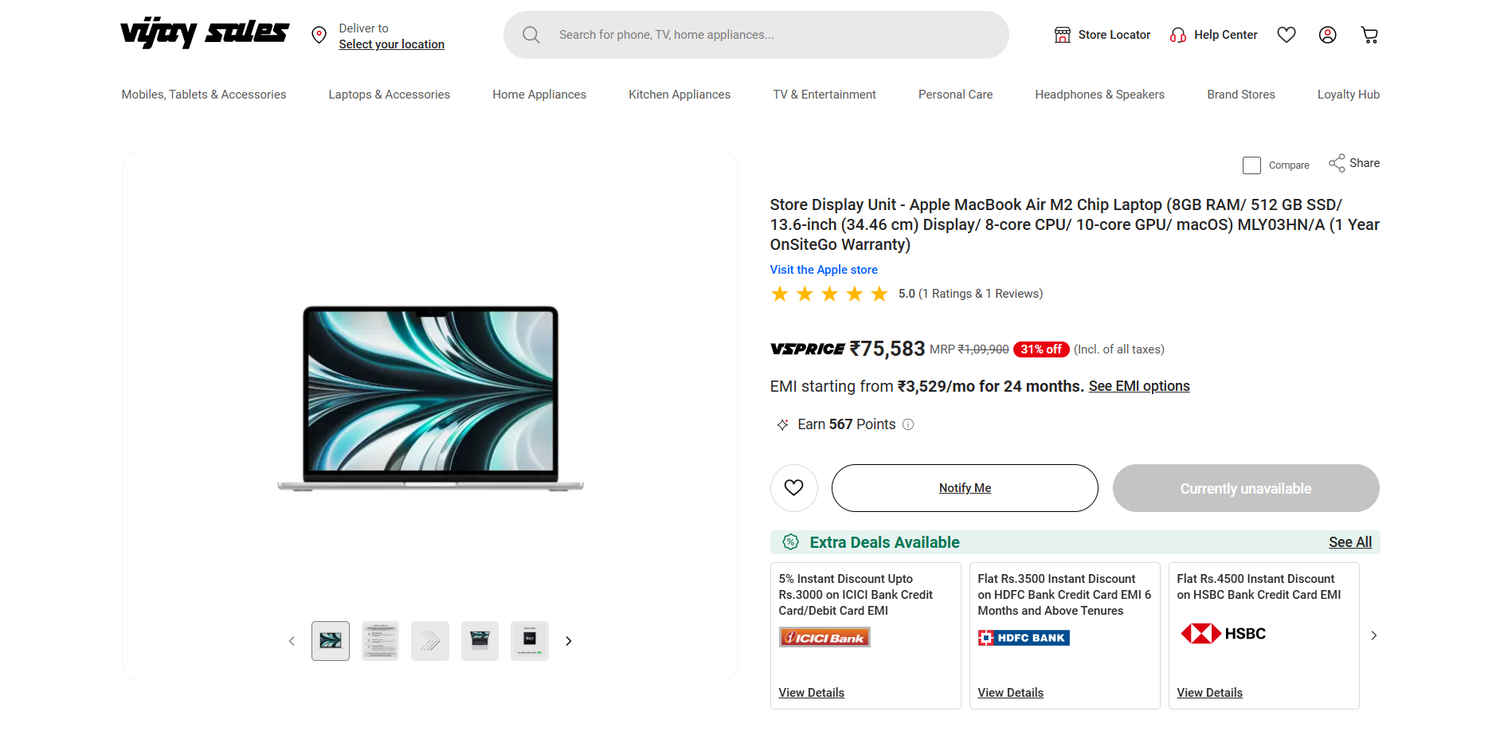
Task: Tick the Compare checkbox
Action: tap(1251, 165)
